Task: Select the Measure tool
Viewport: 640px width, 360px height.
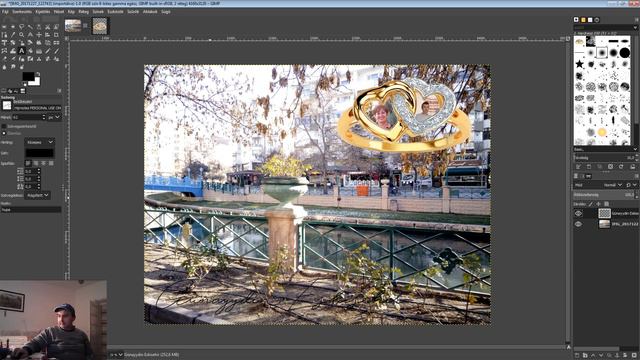Action: [30, 35]
